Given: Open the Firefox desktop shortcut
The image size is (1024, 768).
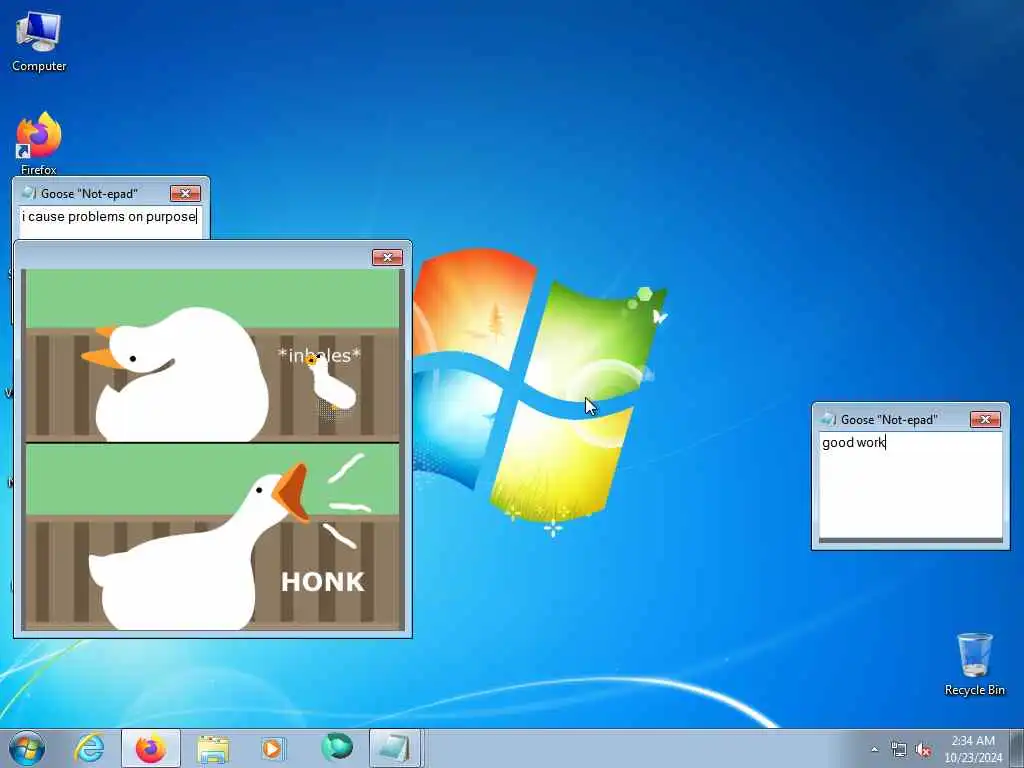Looking at the screenshot, I should pyautogui.click(x=39, y=142).
